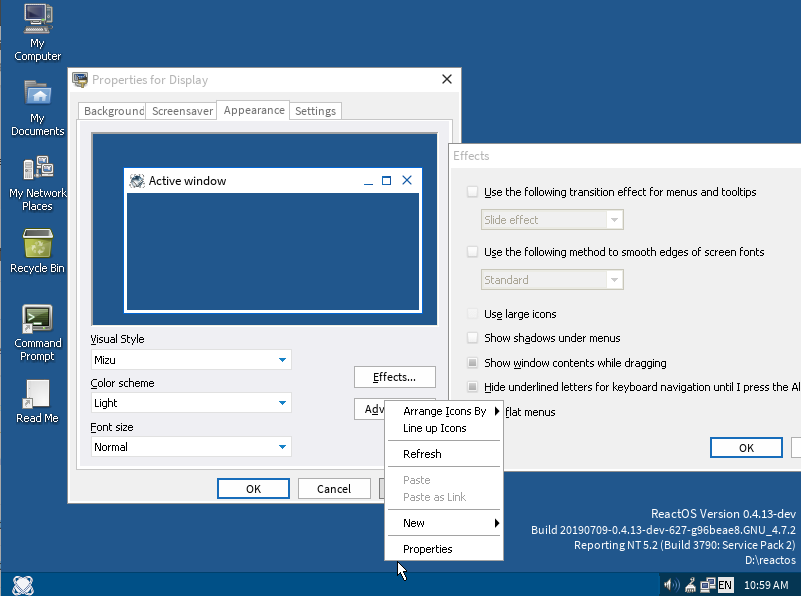801x596 pixels.
Task: Expand the New submenu in context menu
Action: click(x=444, y=523)
